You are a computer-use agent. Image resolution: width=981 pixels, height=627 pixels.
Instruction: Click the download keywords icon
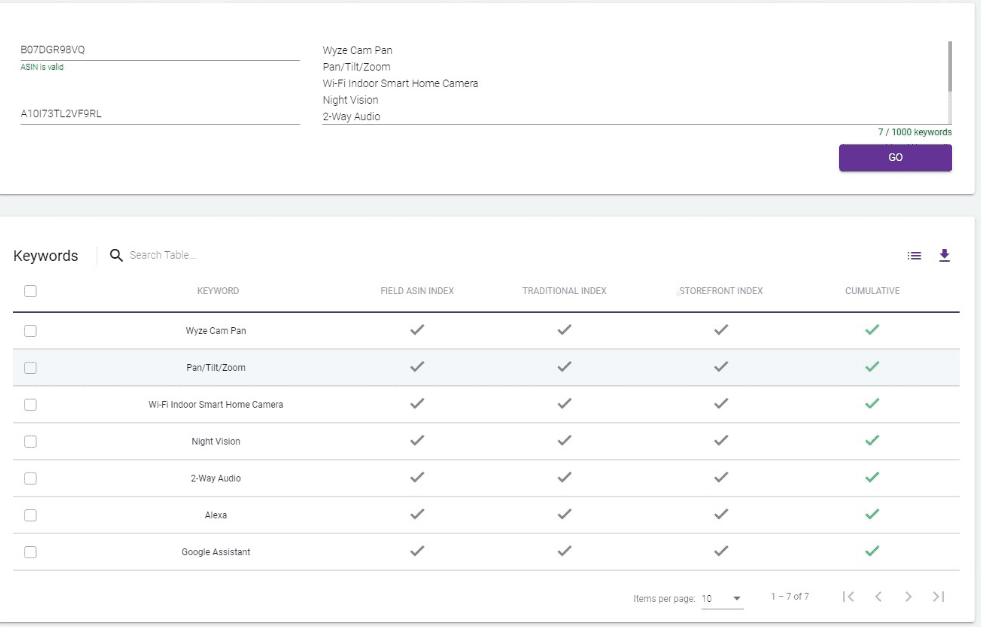[944, 256]
